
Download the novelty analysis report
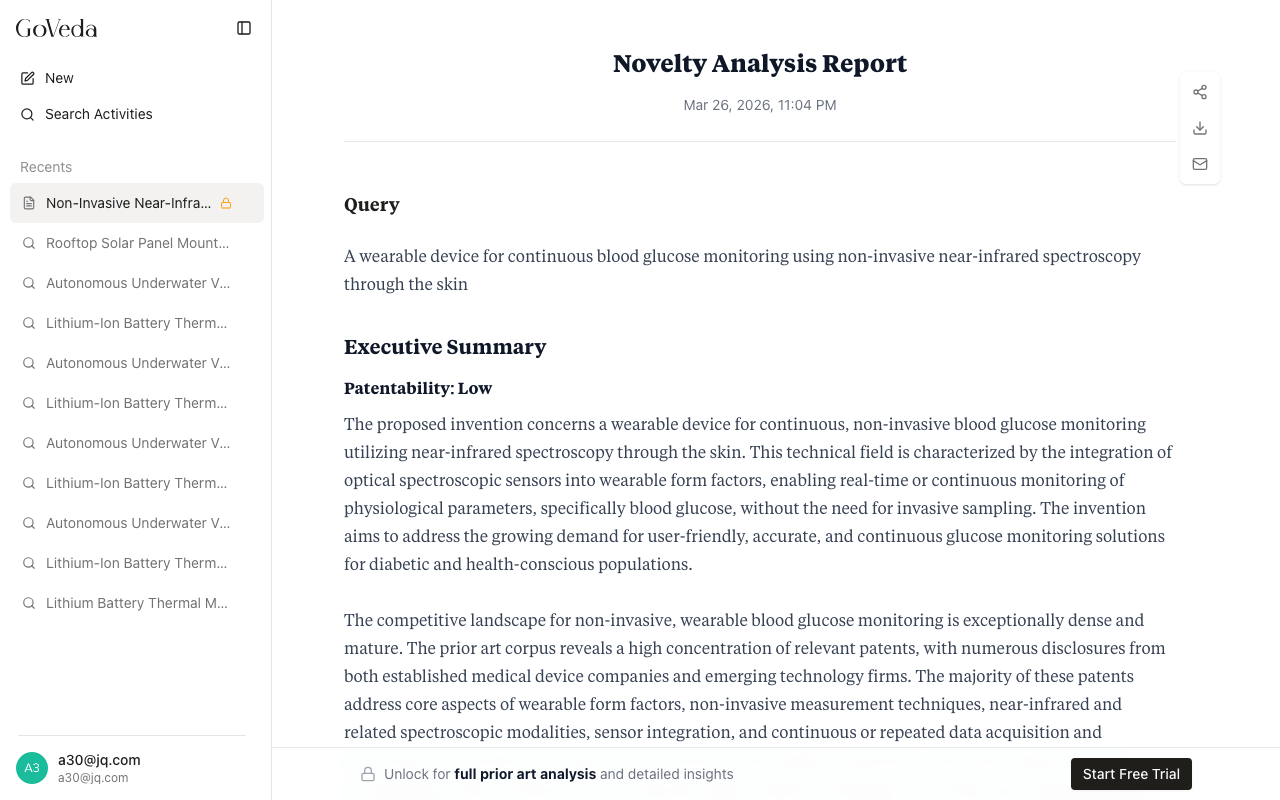1200,128
